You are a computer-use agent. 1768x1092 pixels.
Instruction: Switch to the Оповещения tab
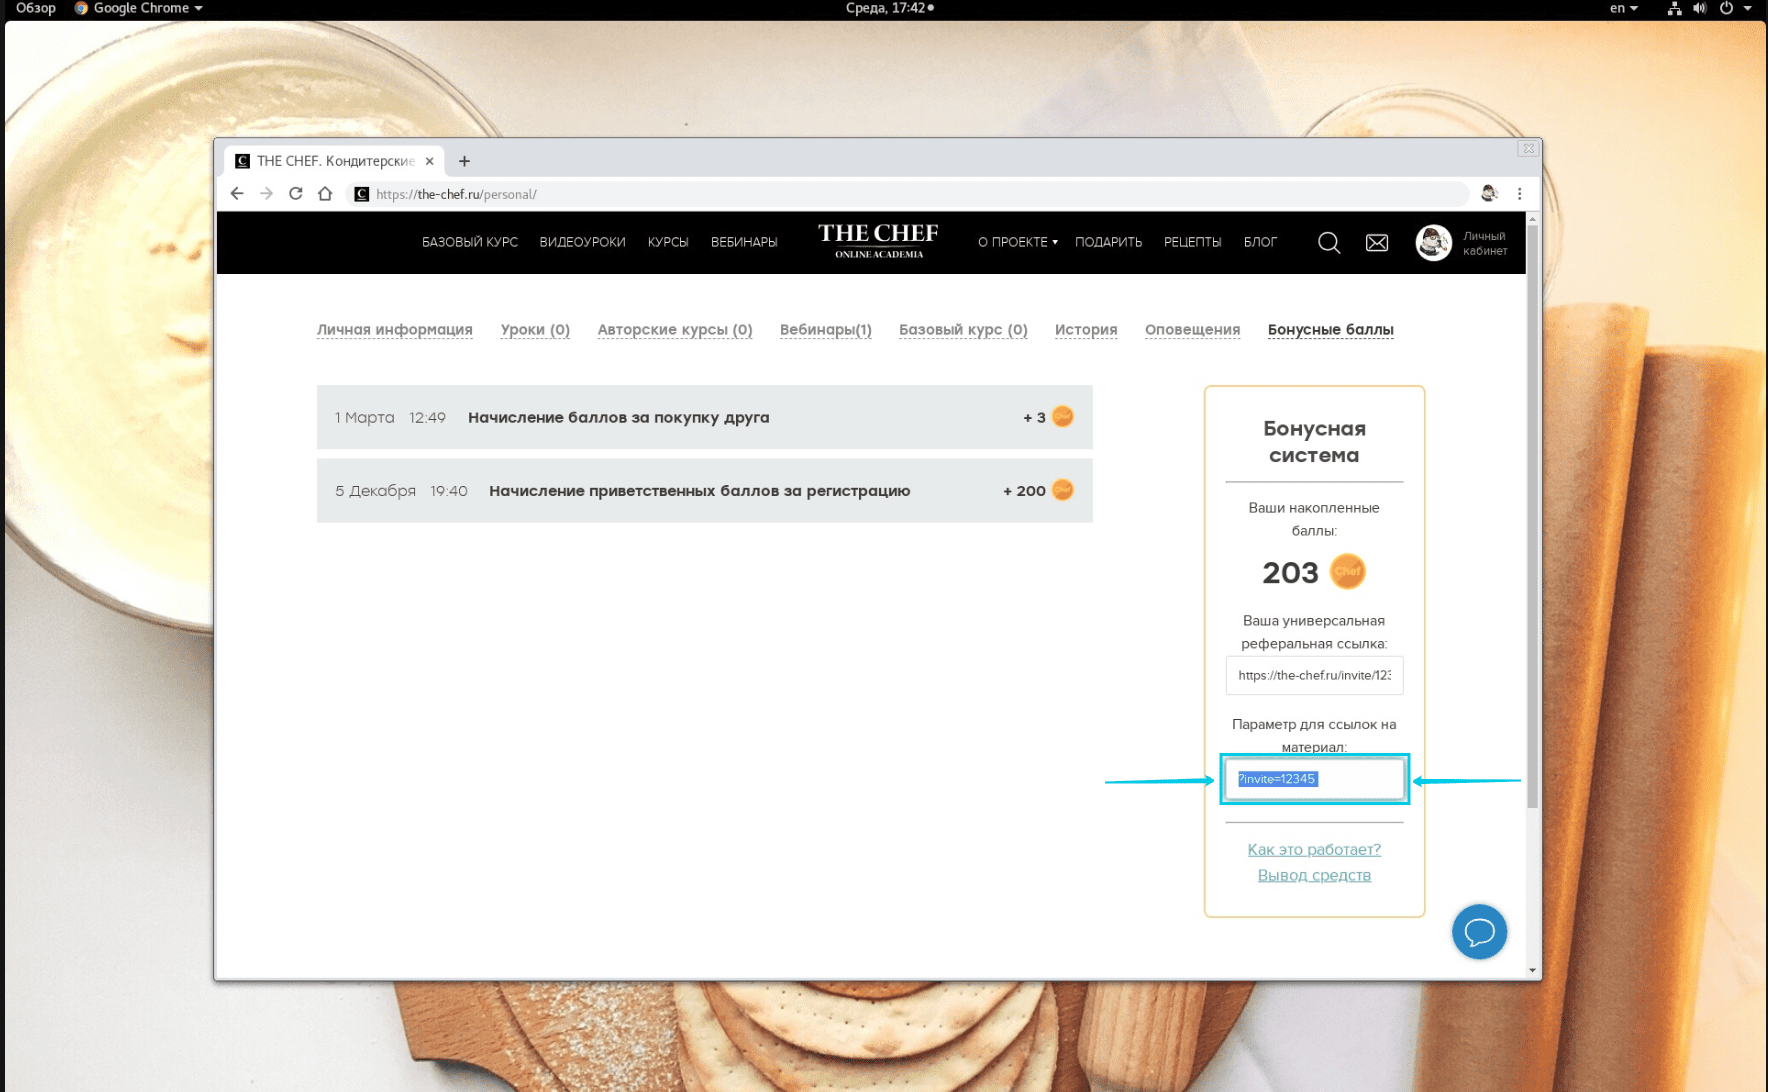[1192, 330]
